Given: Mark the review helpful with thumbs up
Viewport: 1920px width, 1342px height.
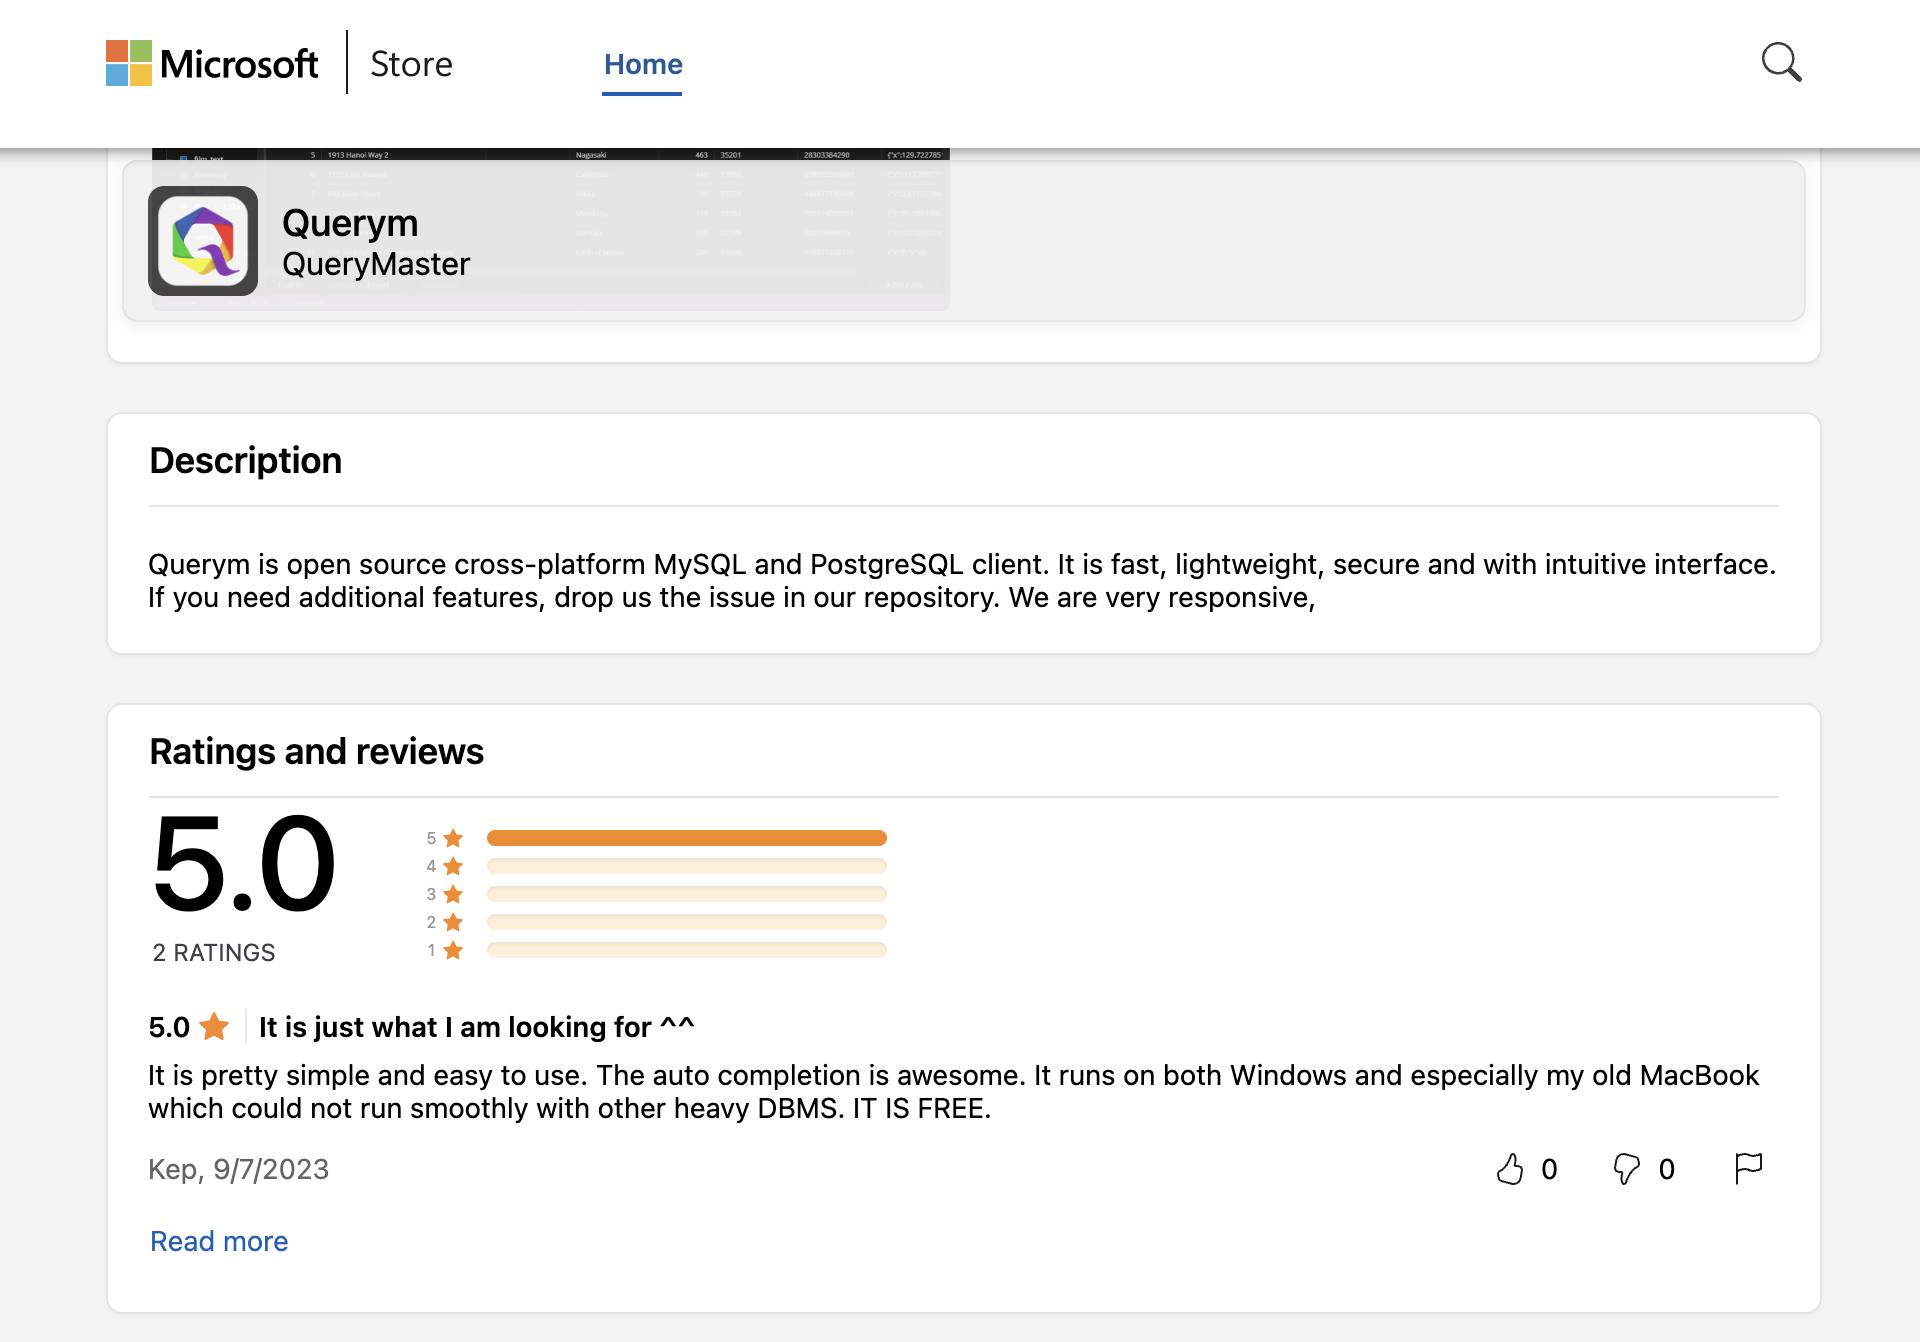Looking at the screenshot, I should 1510,1169.
